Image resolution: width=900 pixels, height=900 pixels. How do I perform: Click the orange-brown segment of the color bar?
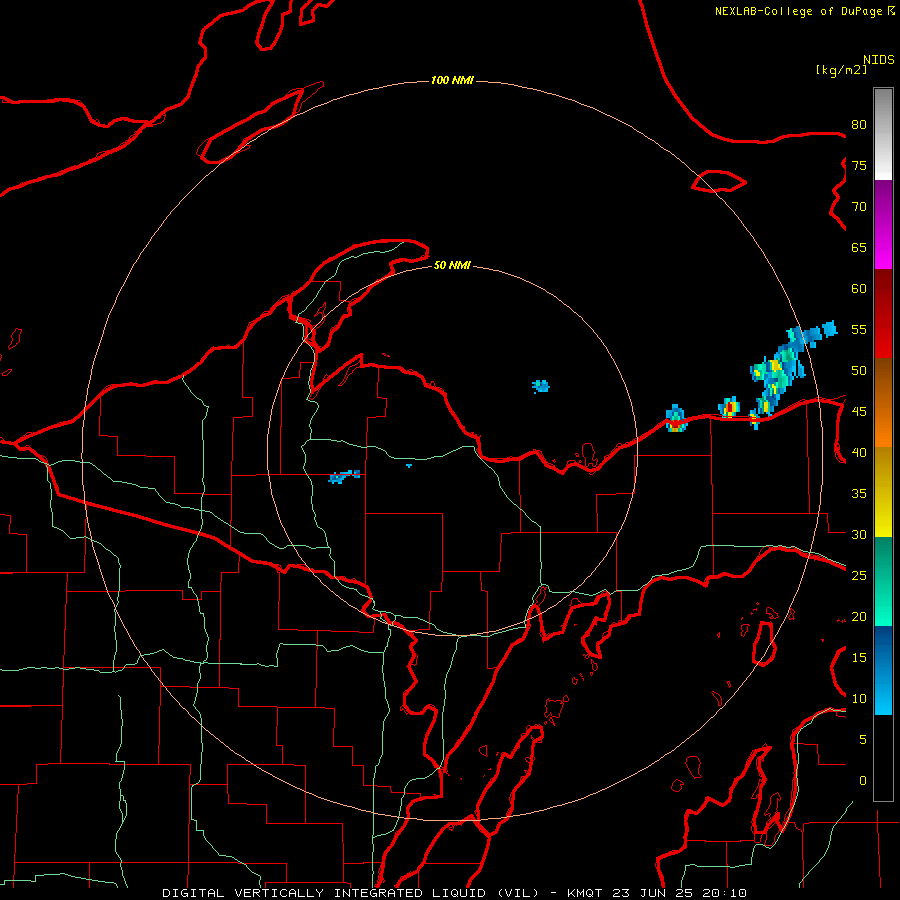tap(883, 402)
